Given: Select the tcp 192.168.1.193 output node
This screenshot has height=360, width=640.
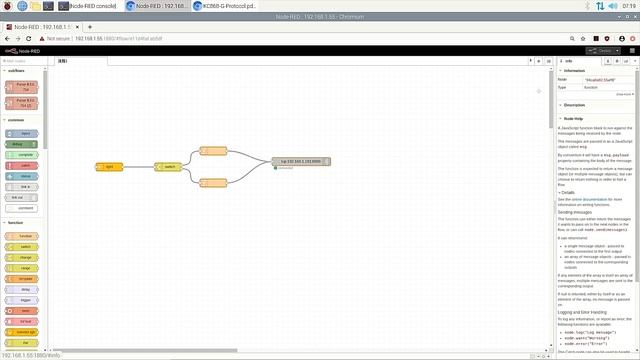Looking at the screenshot, I should tap(301, 161).
